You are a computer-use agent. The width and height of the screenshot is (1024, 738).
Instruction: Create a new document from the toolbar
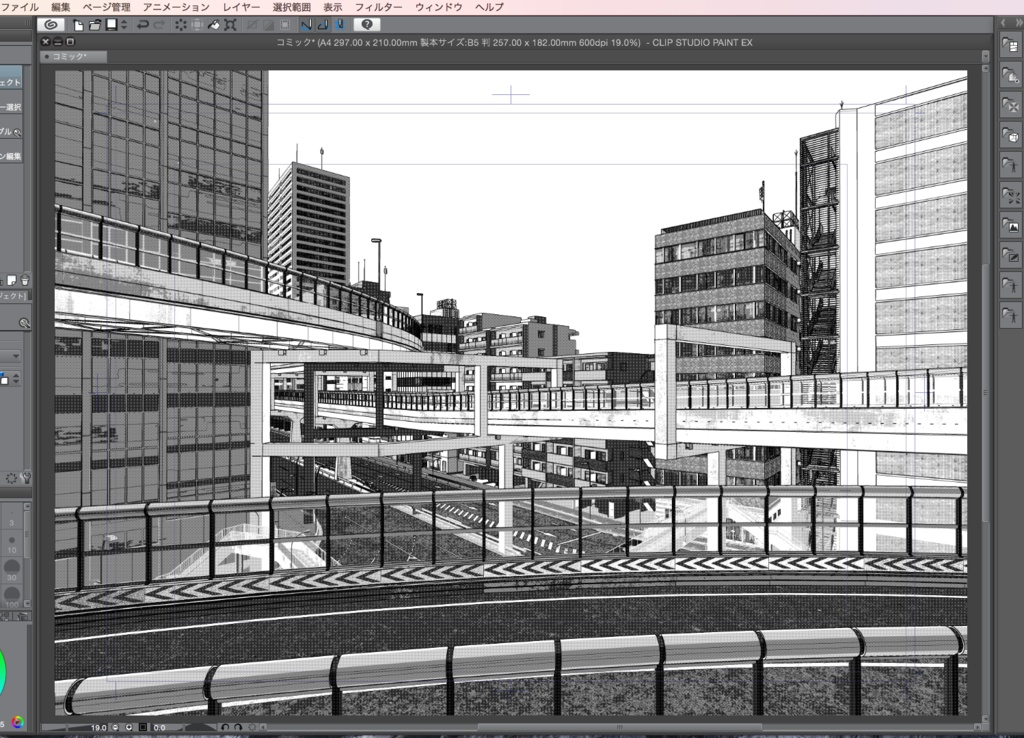click(78, 25)
